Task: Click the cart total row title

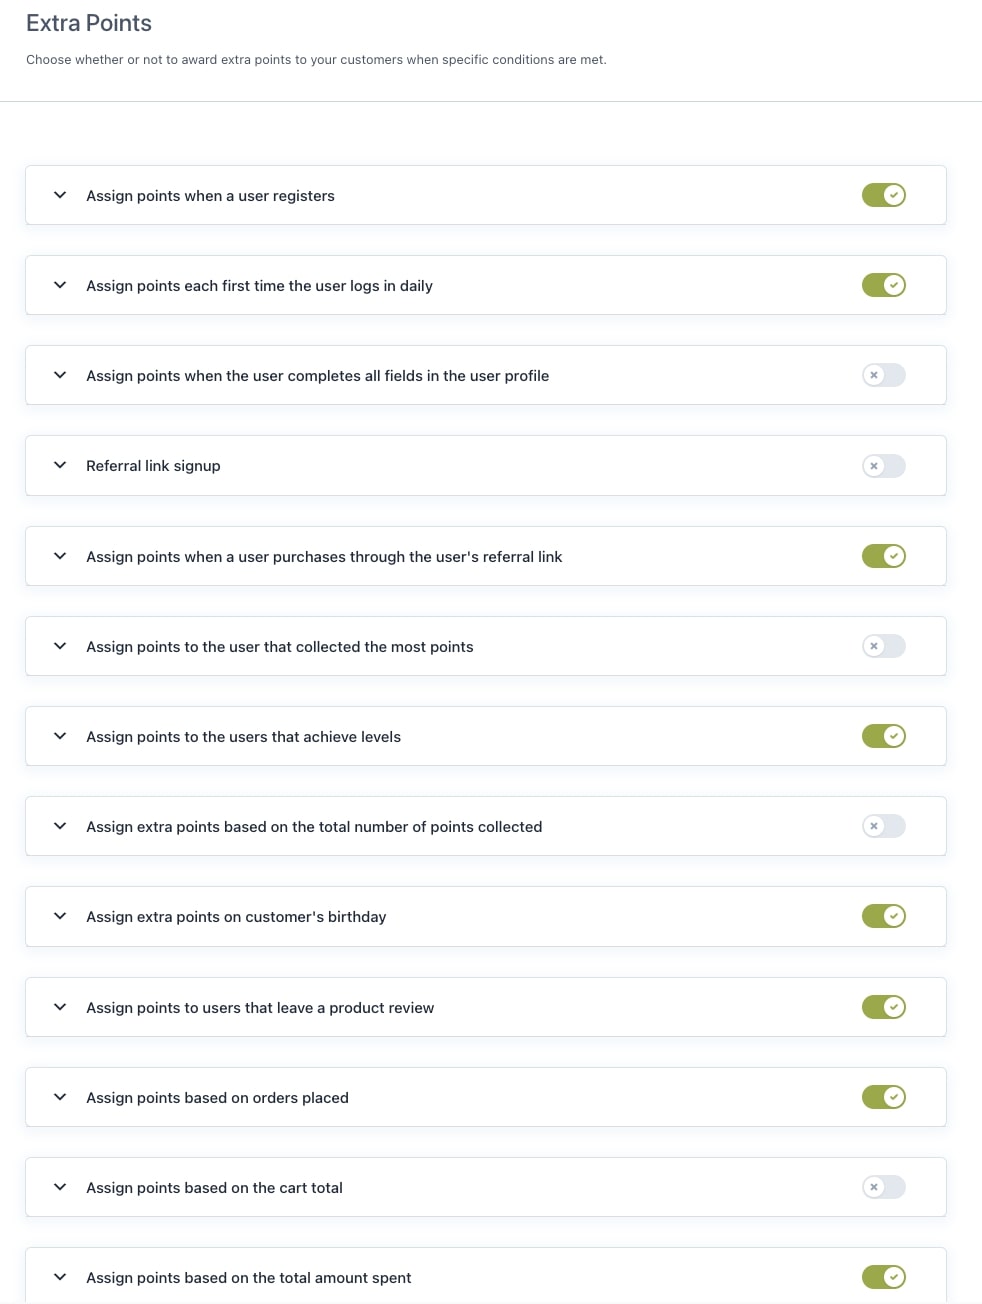Action: (x=214, y=1188)
